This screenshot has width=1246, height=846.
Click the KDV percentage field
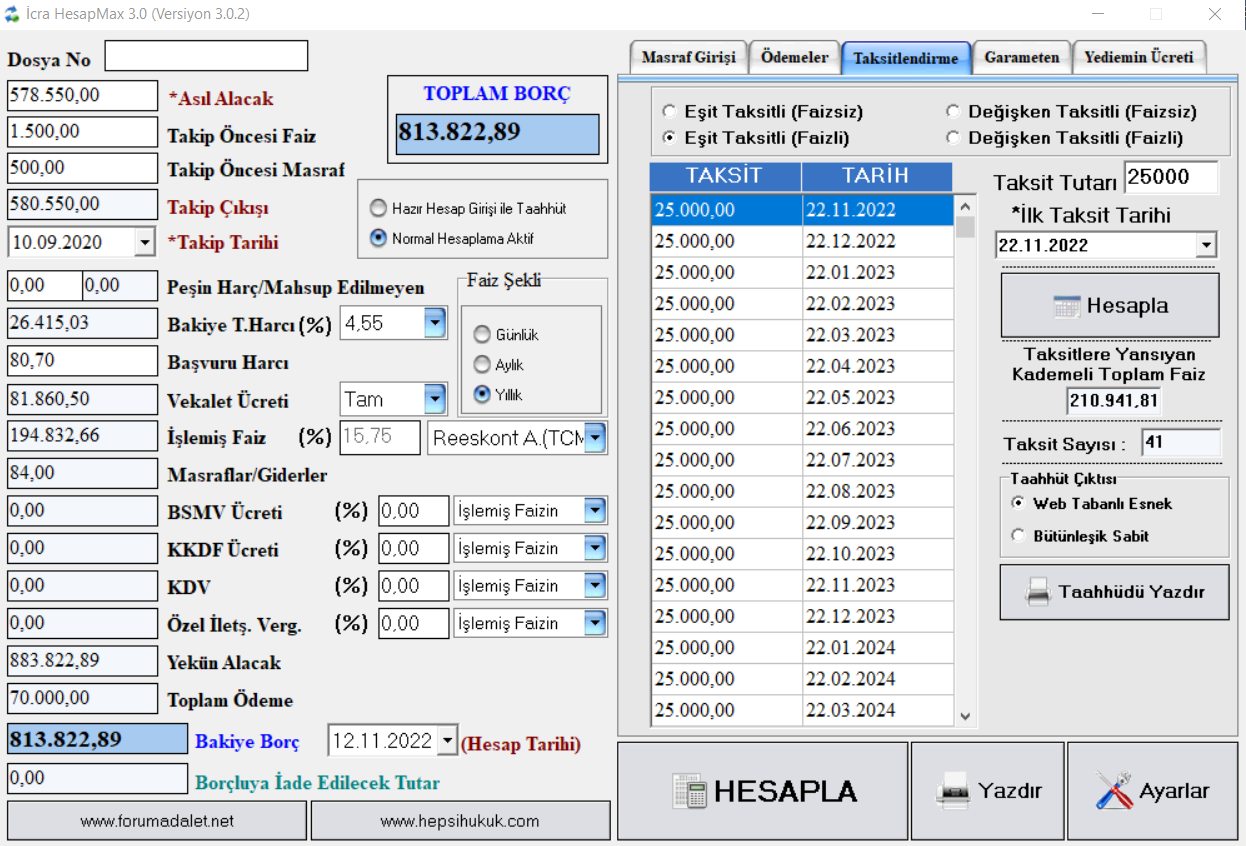coord(414,586)
